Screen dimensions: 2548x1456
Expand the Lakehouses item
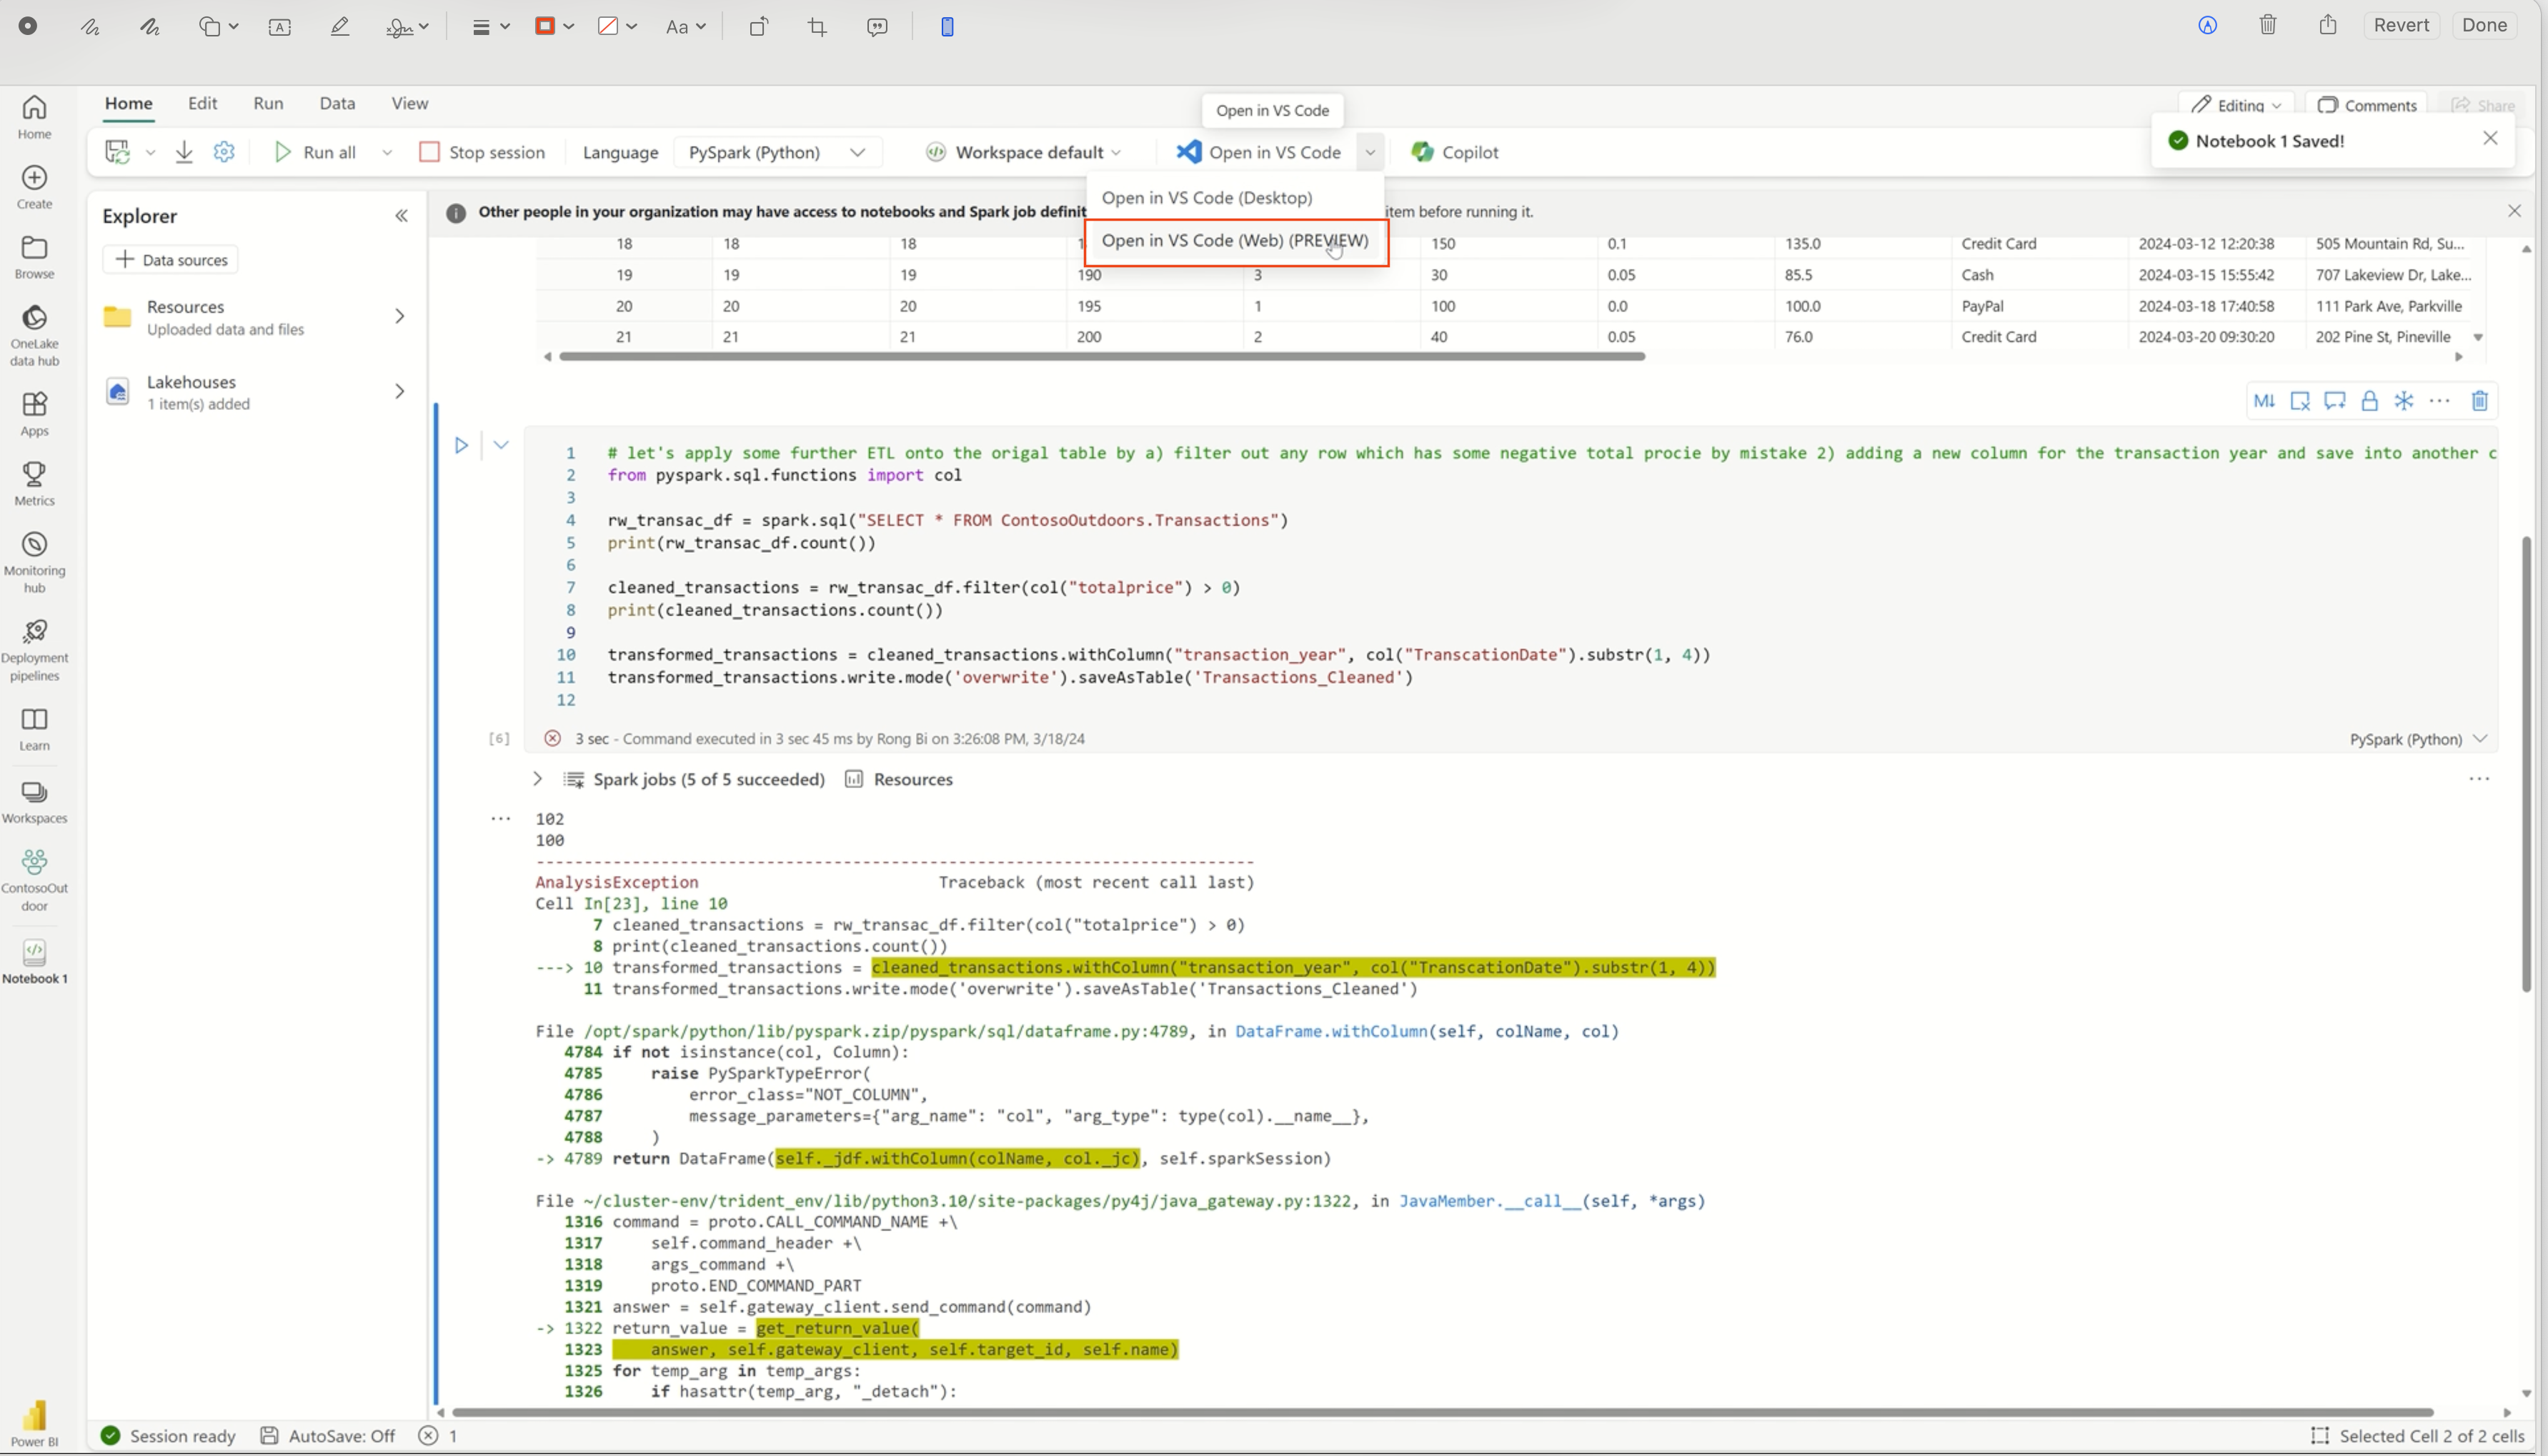(399, 391)
